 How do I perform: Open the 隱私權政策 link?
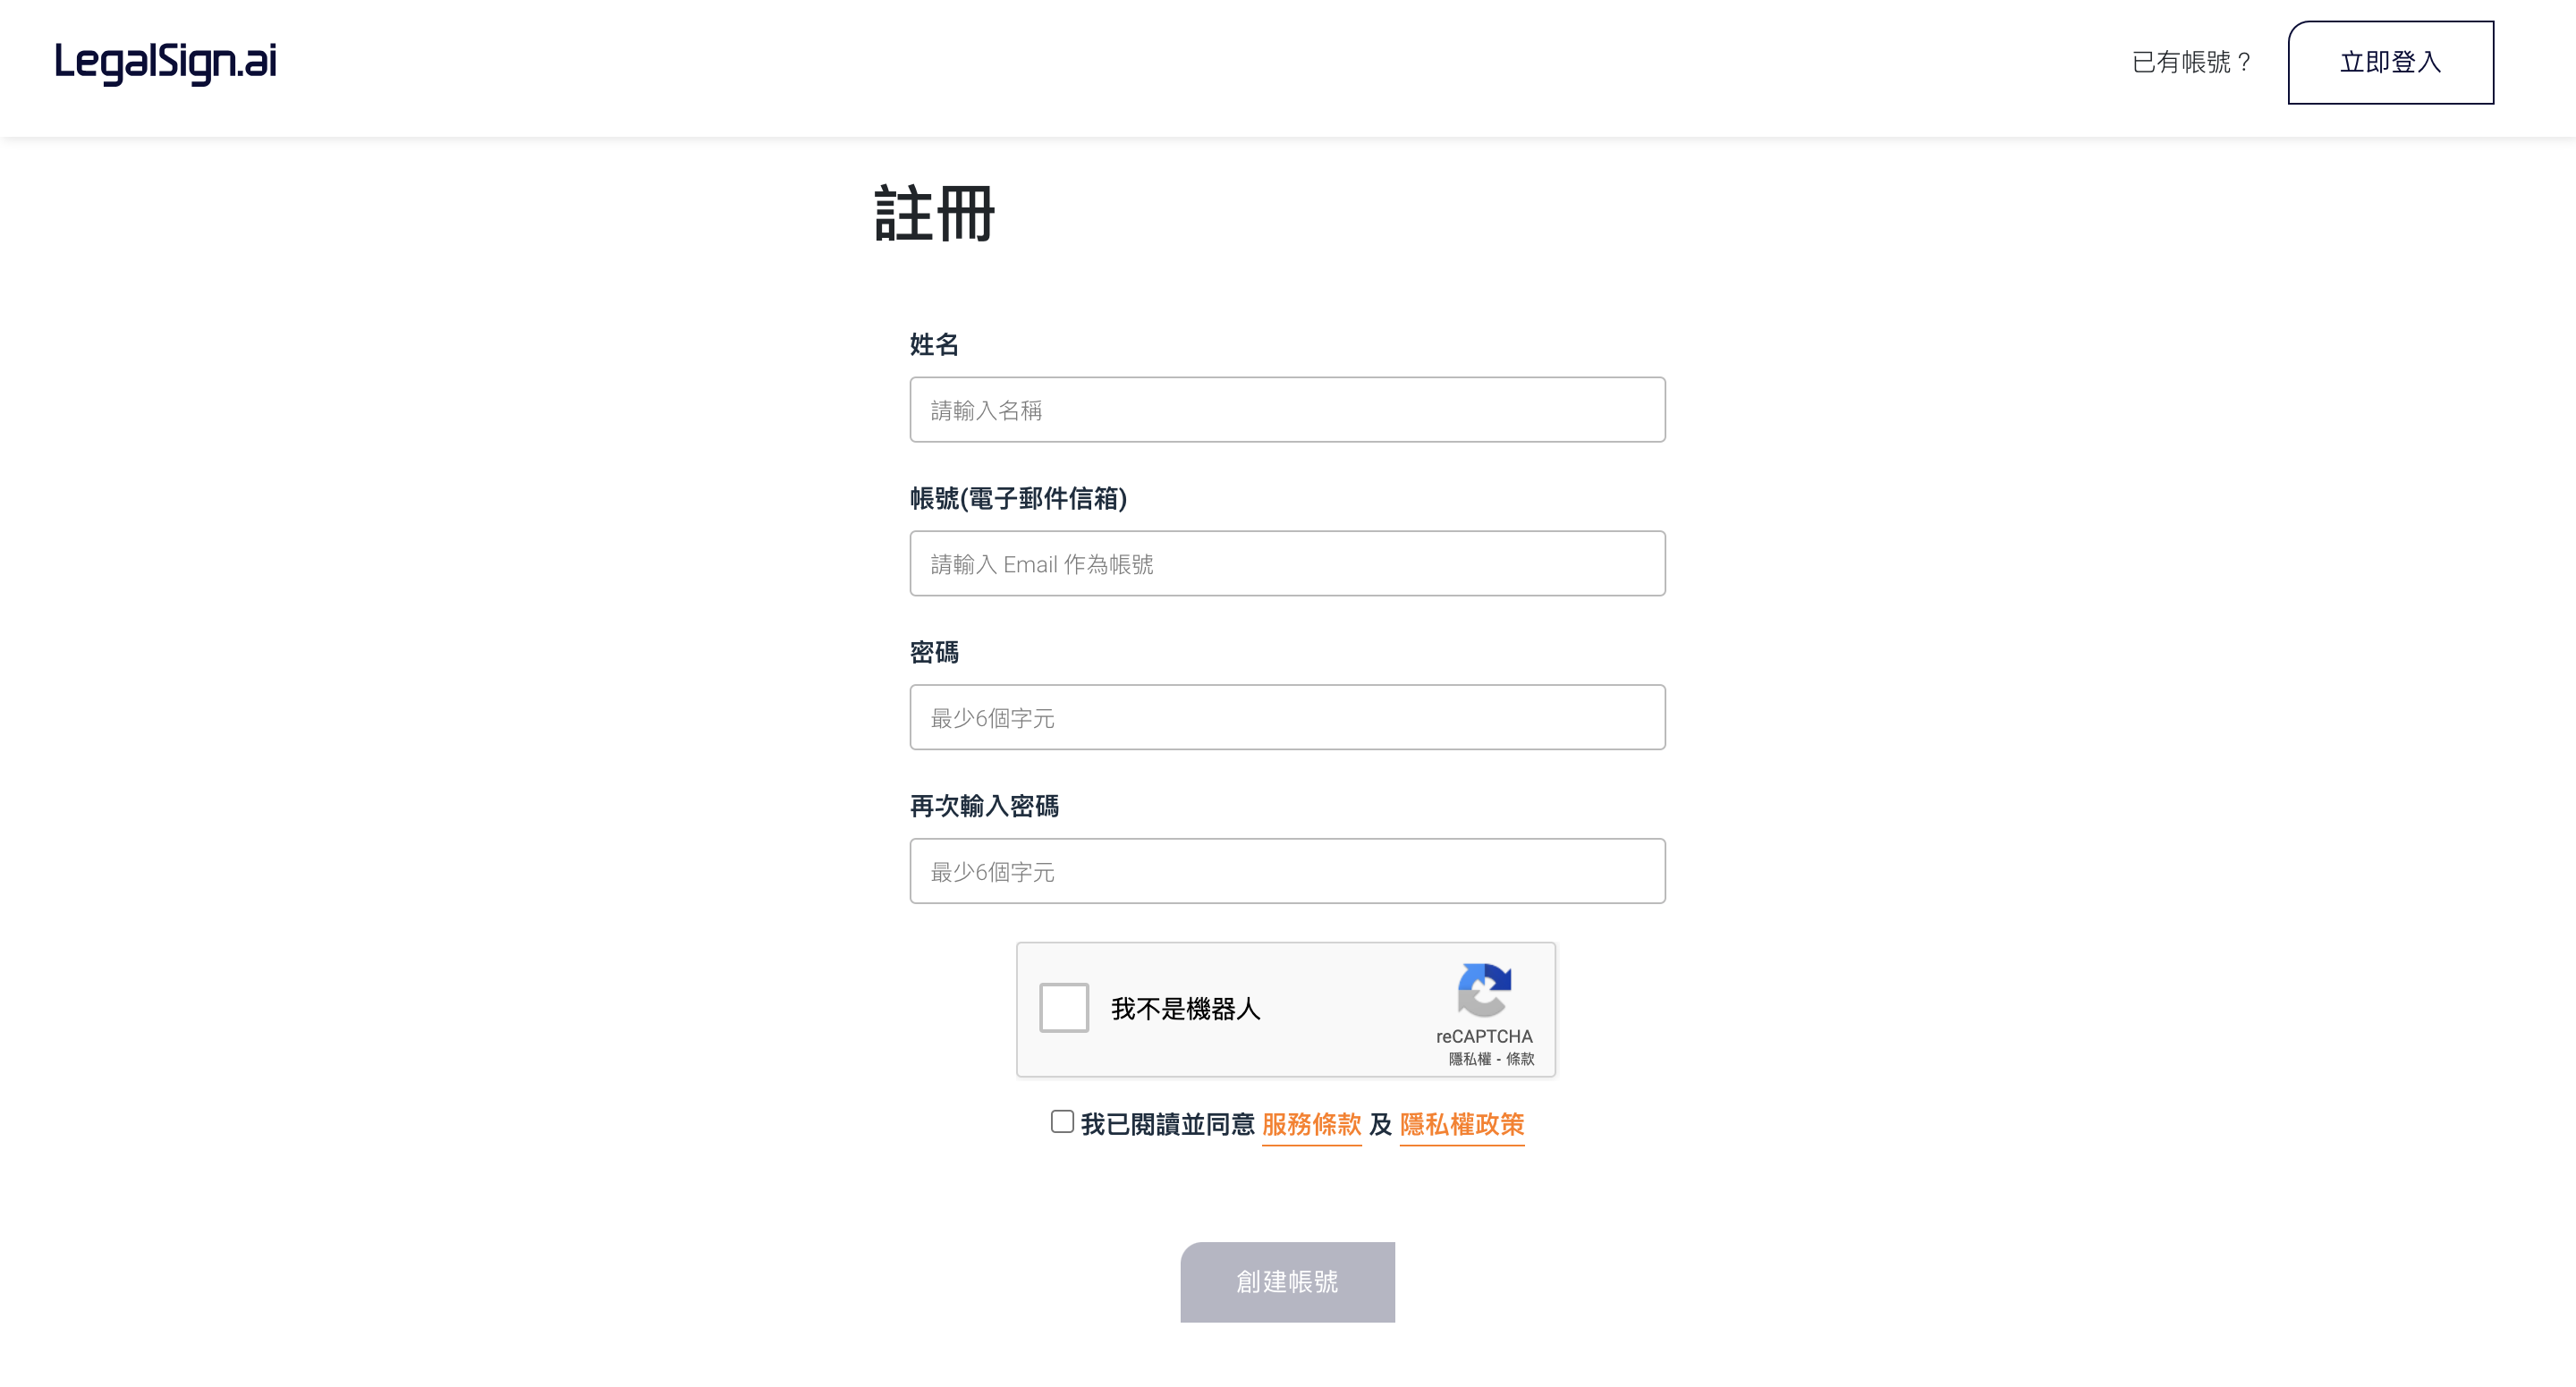coord(1462,1124)
